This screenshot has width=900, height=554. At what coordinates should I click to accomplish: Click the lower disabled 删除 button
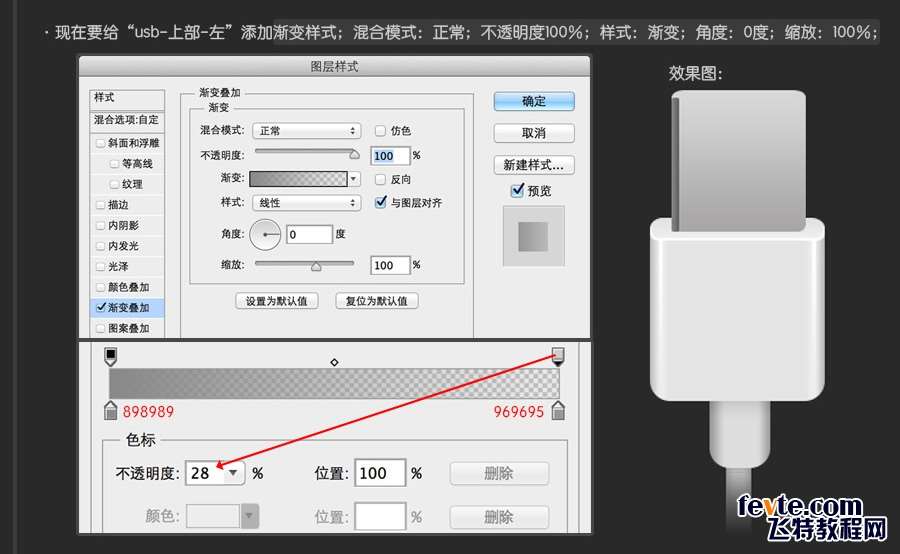[x=499, y=517]
